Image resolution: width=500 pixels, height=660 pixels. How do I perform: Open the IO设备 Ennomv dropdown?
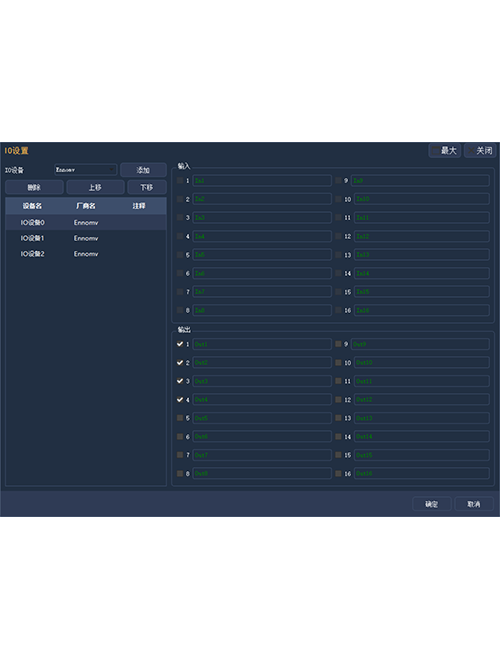point(86,170)
